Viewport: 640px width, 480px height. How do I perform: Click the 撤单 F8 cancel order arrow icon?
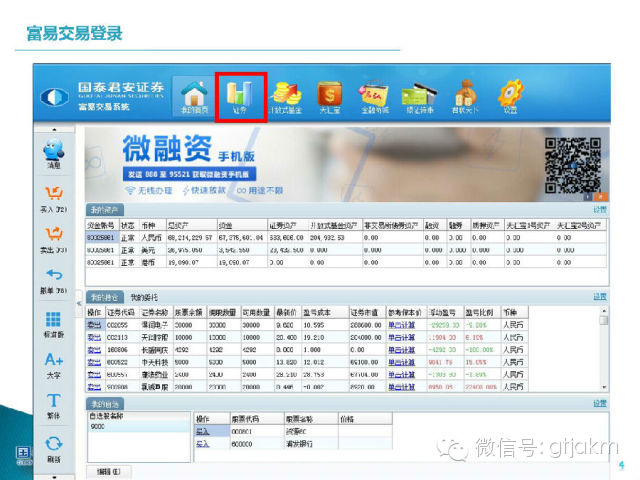[54, 281]
